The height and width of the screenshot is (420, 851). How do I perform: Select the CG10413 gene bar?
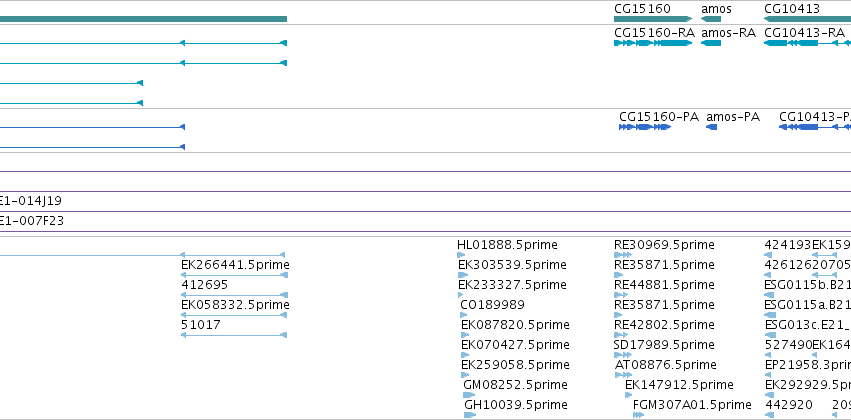tap(807, 19)
